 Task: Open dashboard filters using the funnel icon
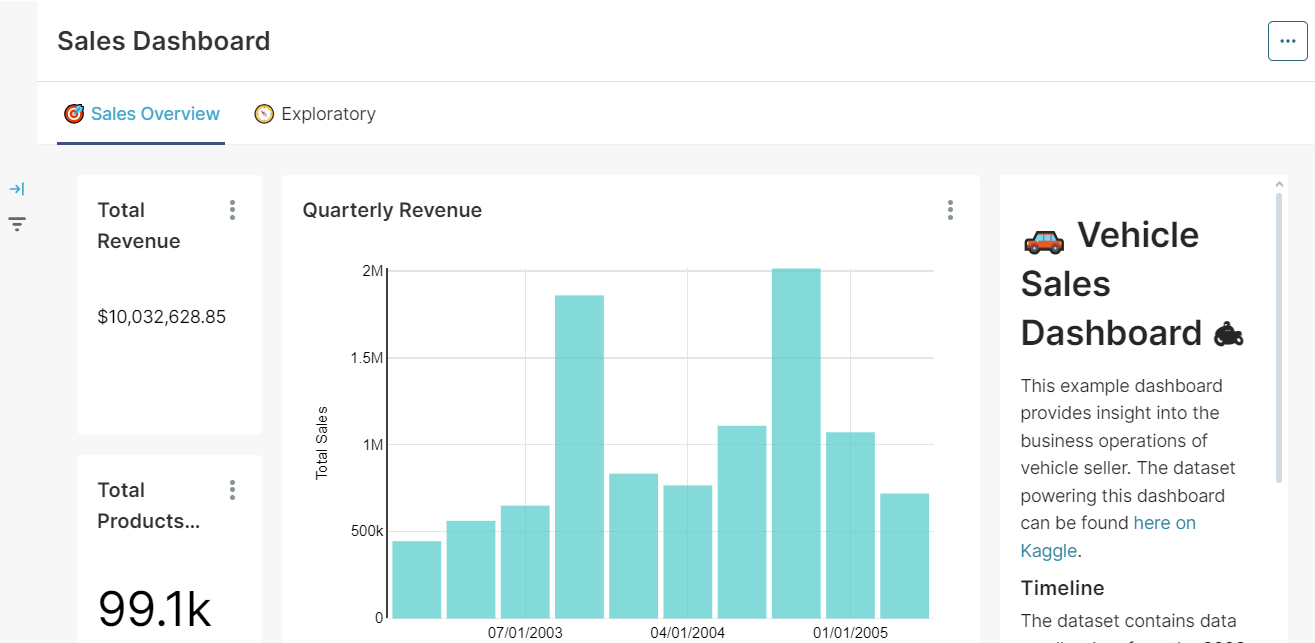coord(17,223)
